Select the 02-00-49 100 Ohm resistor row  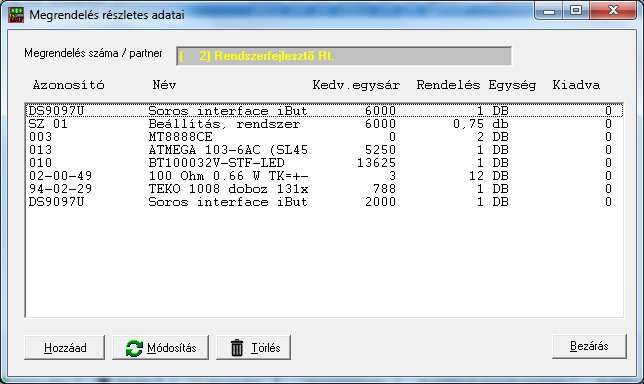click(x=324, y=176)
